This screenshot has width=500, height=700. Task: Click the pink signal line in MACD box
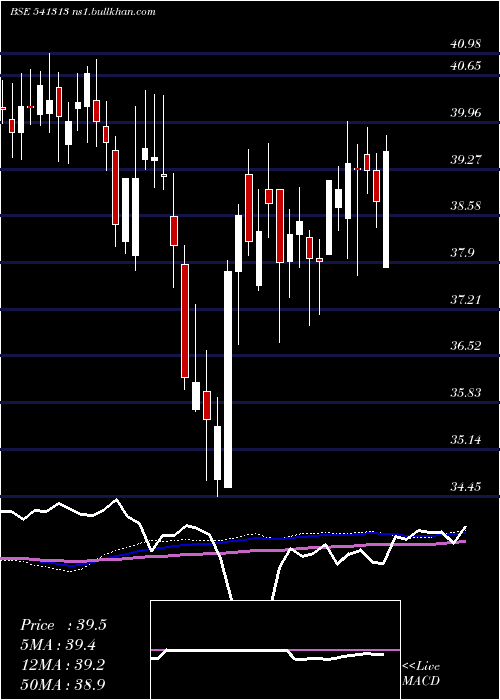[x=275, y=650]
